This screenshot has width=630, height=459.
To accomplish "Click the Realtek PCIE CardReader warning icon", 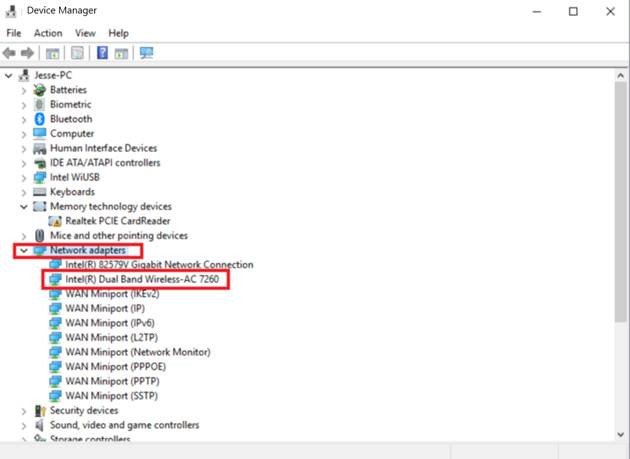I will (x=55, y=221).
